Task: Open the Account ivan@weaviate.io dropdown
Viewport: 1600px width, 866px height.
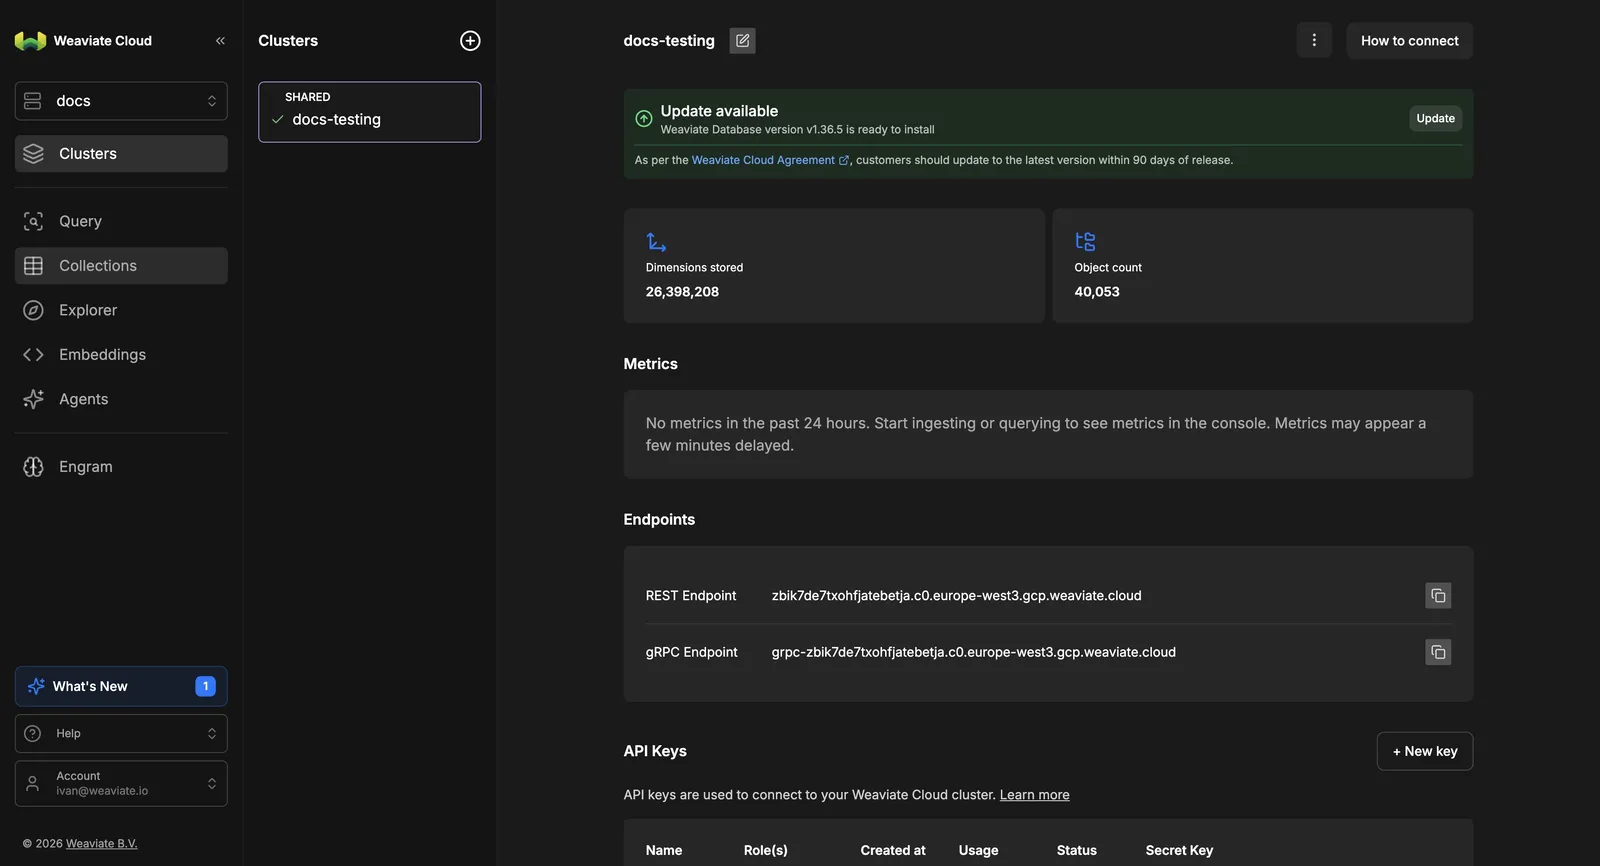Action: coord(121,783)
